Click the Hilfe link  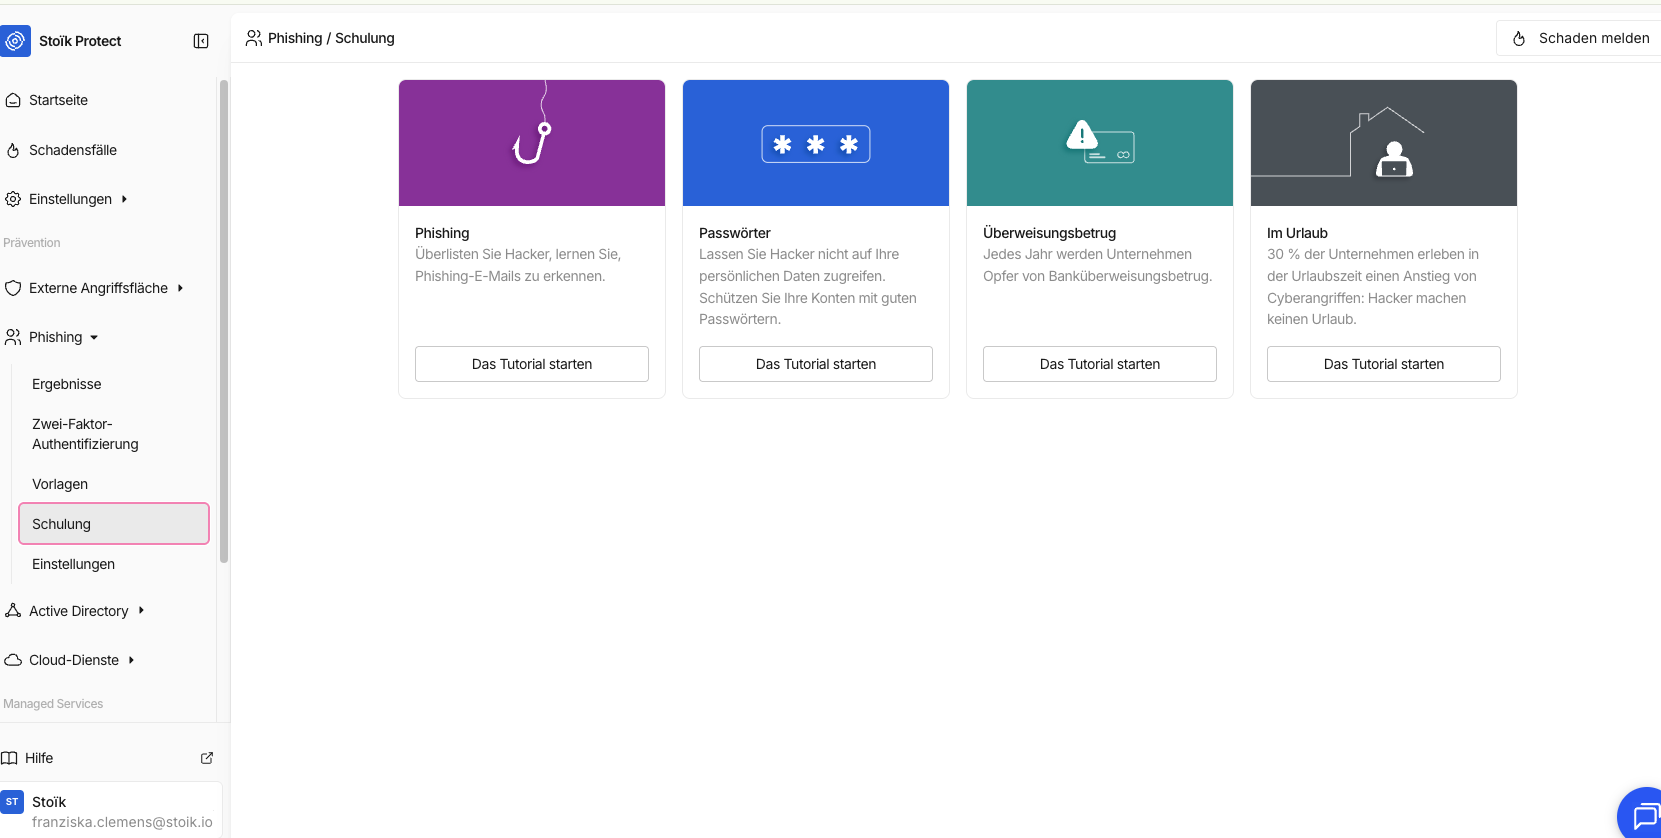coord(39,758)
